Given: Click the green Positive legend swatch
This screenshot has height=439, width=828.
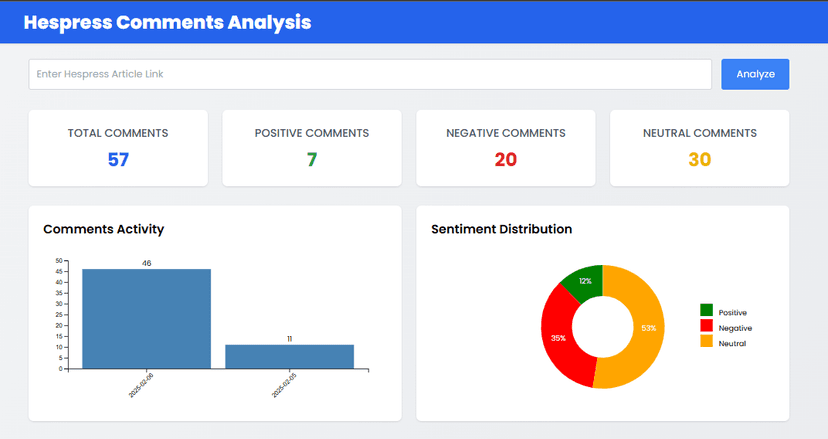Looking at the screenshot, I should pos(707,310).
